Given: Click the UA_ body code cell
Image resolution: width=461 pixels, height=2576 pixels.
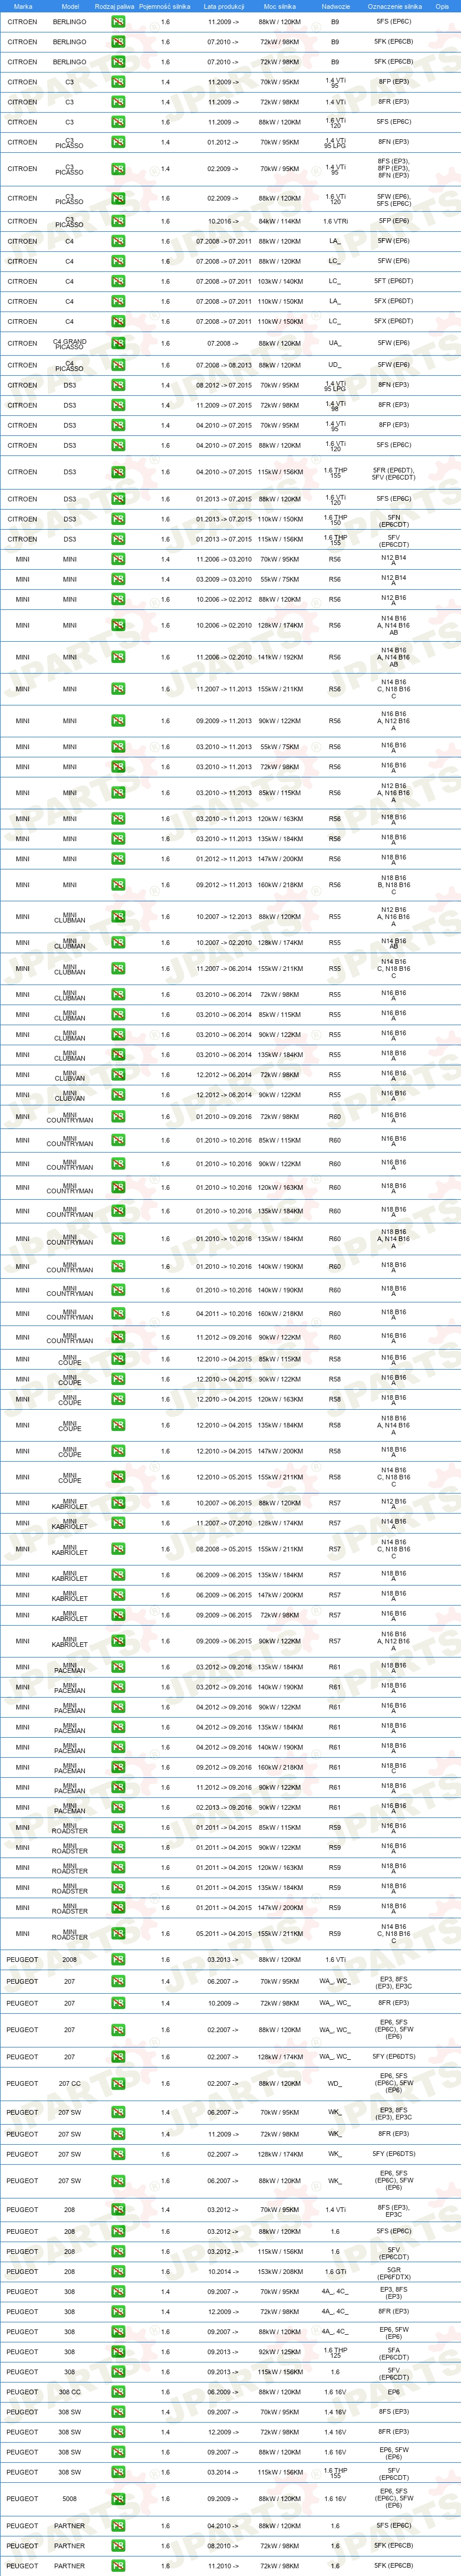Looking at the screenshot, I should pyautogui.click(x=335, y=343).
